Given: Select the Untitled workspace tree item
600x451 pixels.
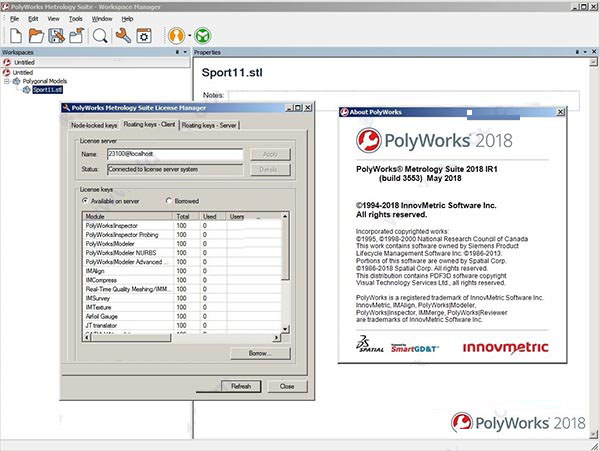Looking at the screenshot, I should click(x=23, y=72).
